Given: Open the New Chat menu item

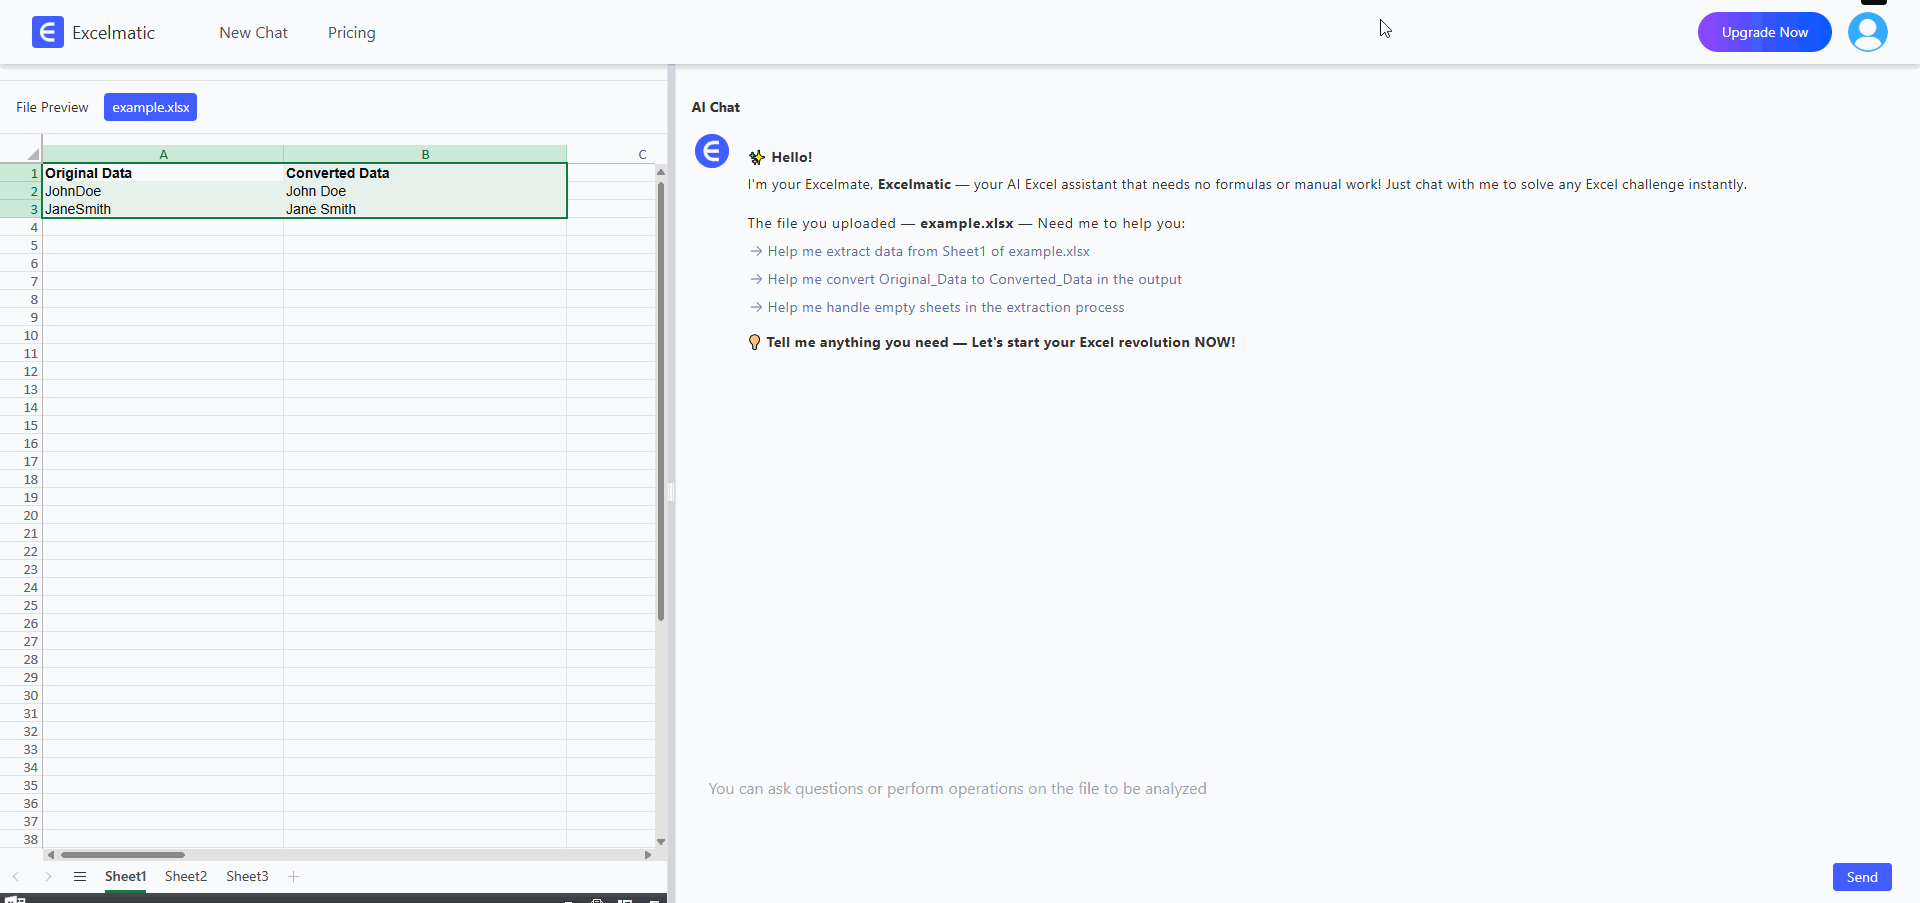Looking at the screenshot, I should pyautogui.click(x=253, y=33).
